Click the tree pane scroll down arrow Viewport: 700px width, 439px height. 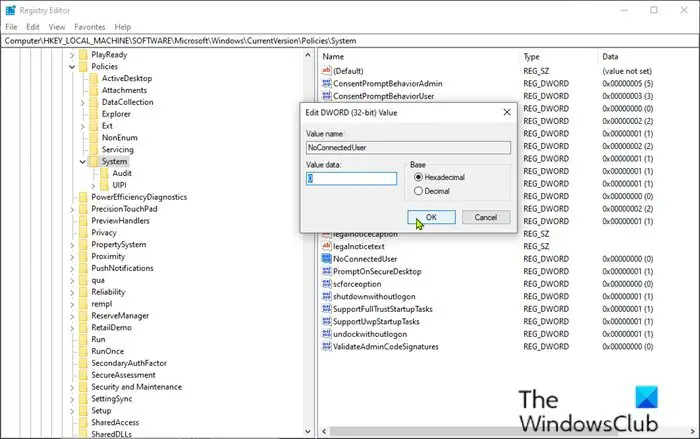[x=308, y=431]
